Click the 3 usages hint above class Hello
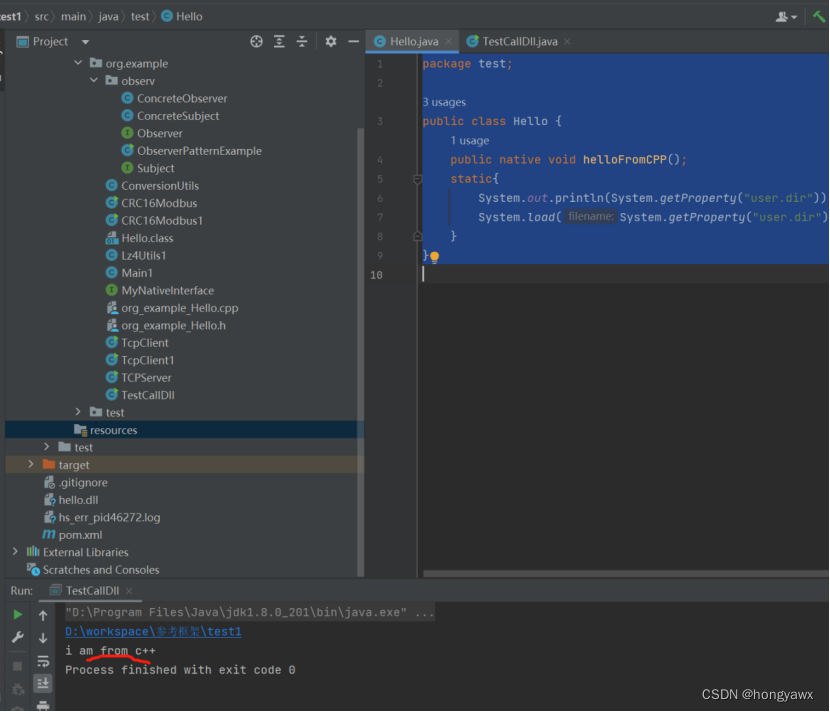Image resolution: width=830 pixels, height=712 pixels. [444, 102]
